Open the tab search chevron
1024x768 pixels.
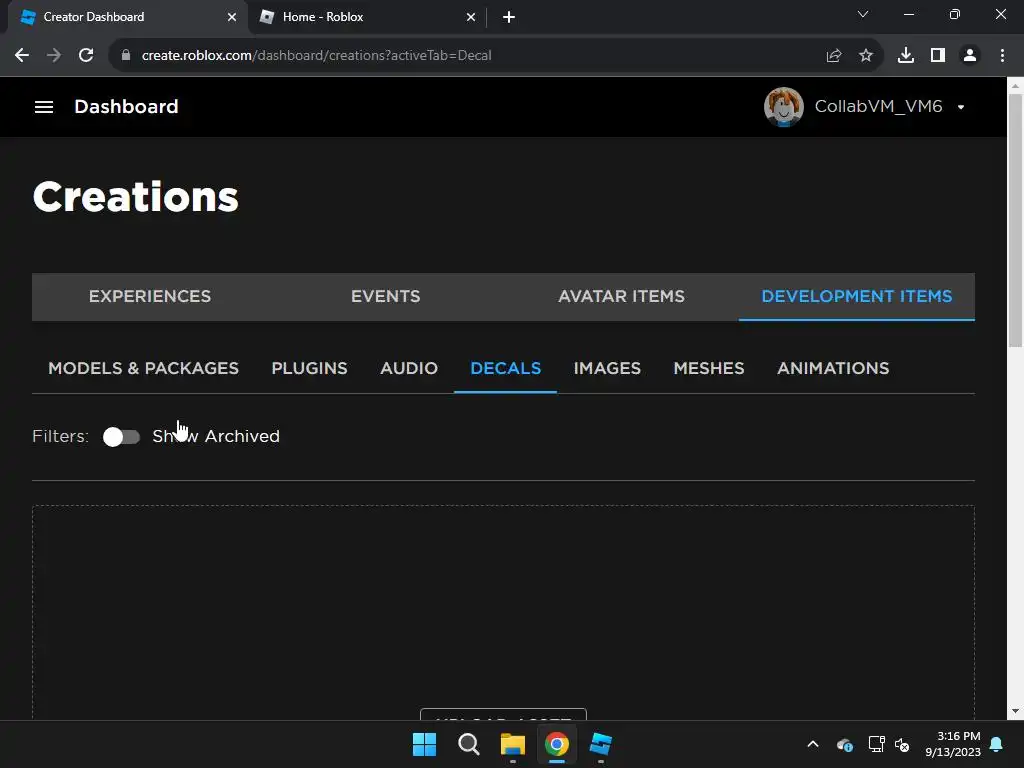(x=863, y=14)
